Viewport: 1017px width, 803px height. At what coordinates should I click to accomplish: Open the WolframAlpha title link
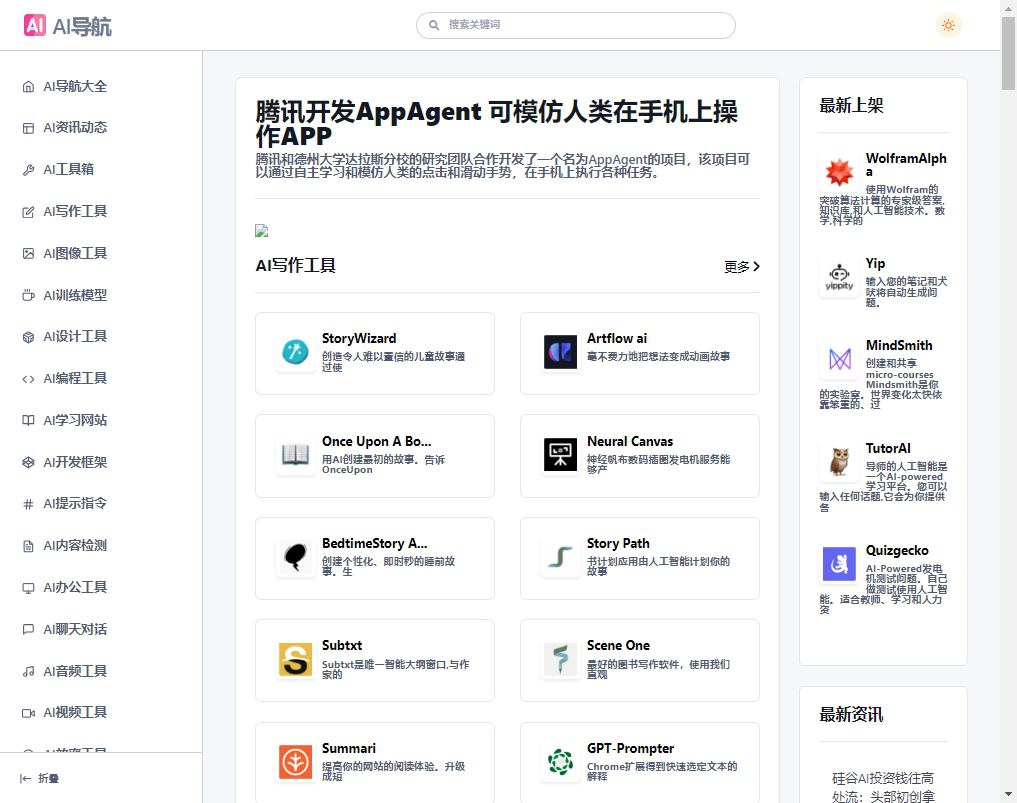906,165
